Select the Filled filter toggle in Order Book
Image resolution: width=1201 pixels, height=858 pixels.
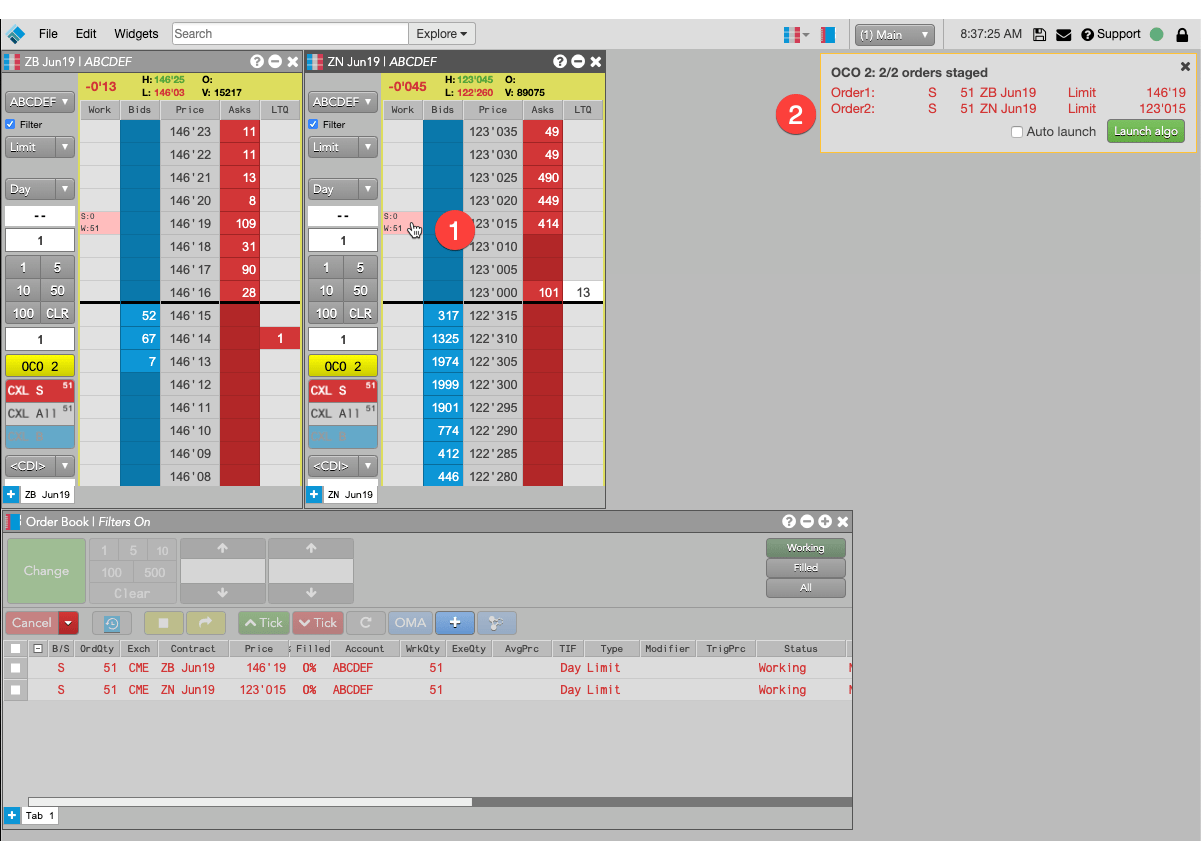point(806,568)
